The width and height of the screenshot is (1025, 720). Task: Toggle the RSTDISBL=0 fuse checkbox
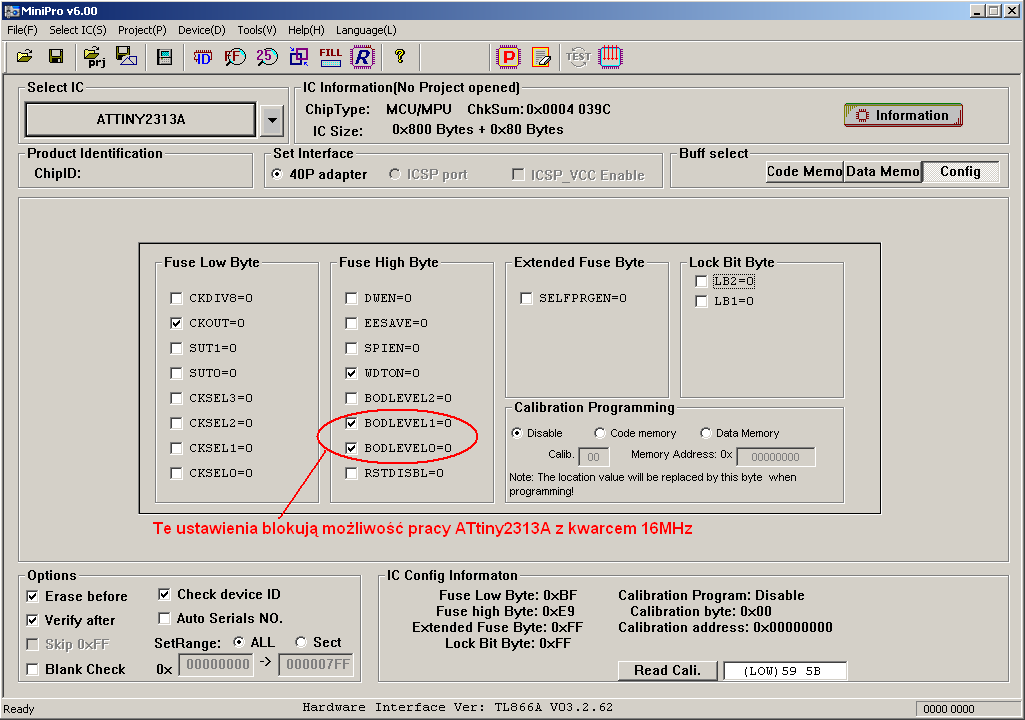click(x=351, y=473)
